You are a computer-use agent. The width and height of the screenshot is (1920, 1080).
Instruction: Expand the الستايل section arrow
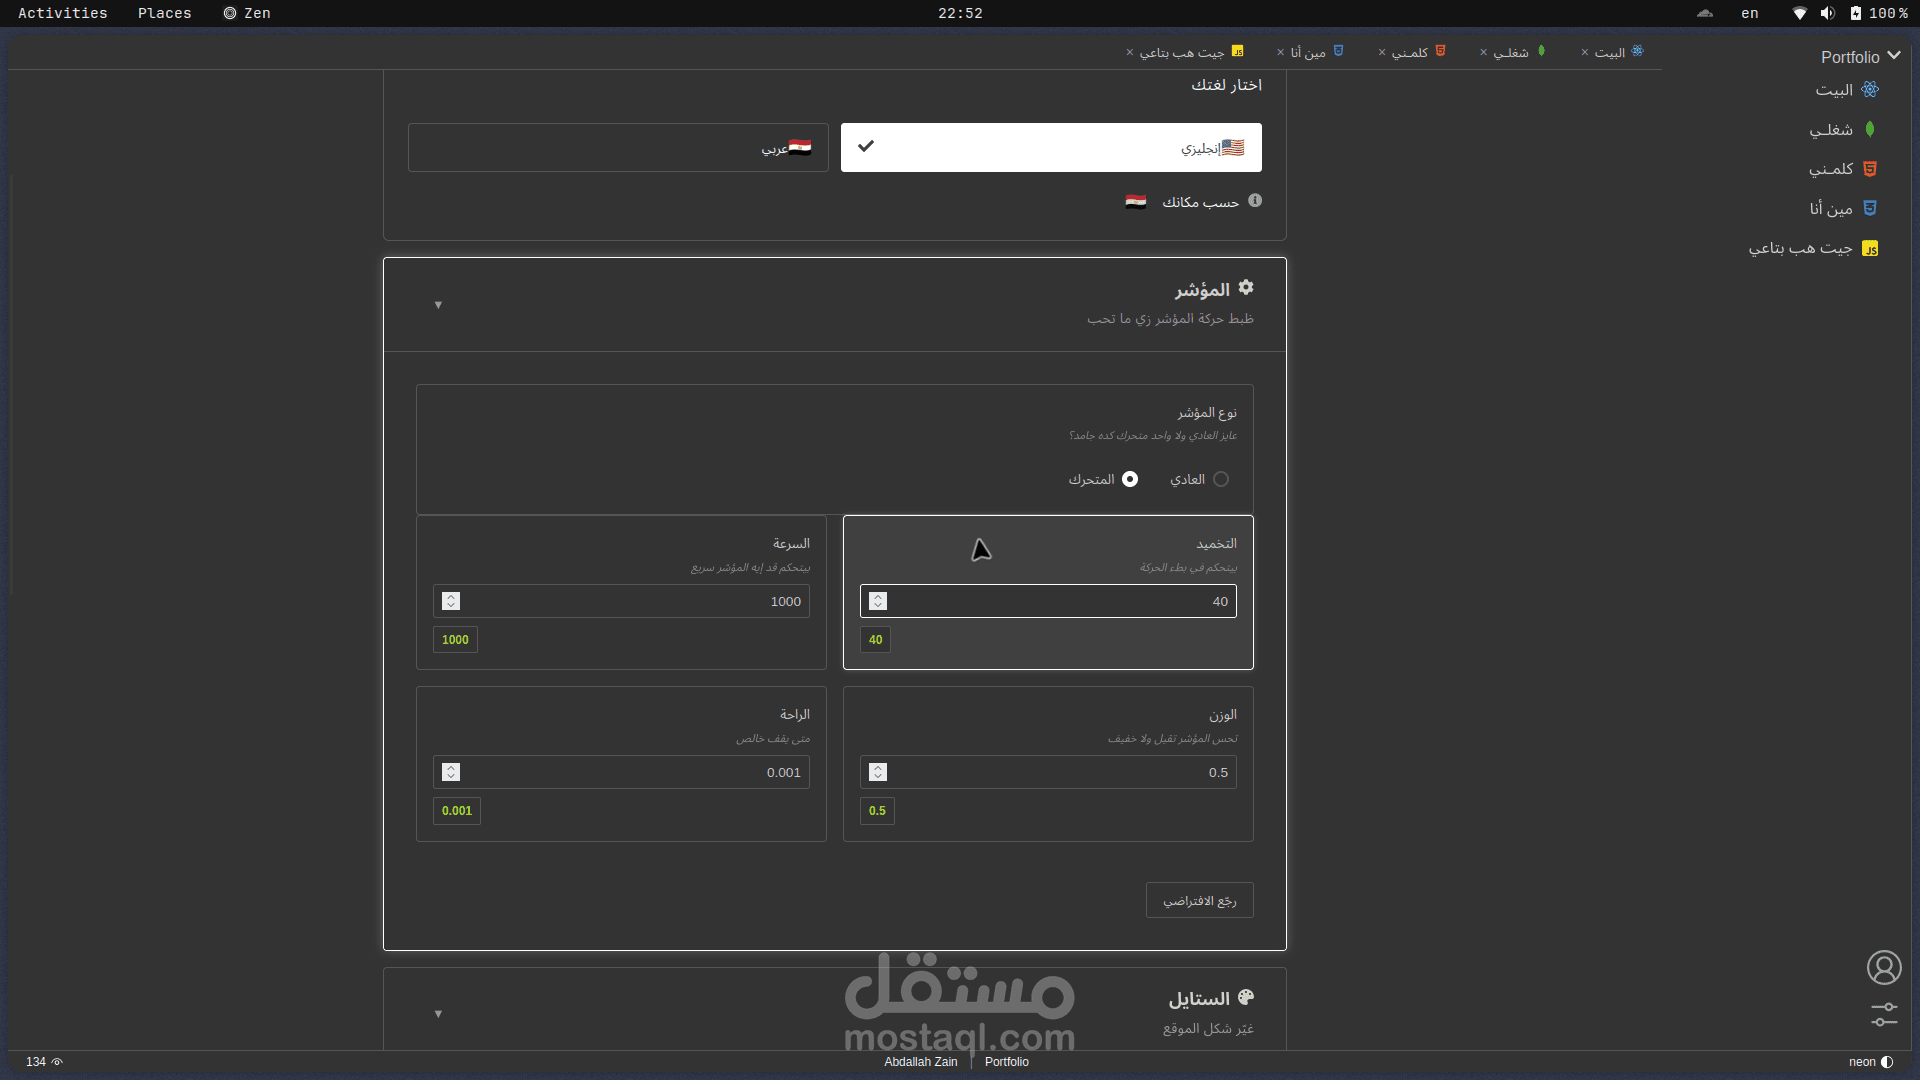438,1014
